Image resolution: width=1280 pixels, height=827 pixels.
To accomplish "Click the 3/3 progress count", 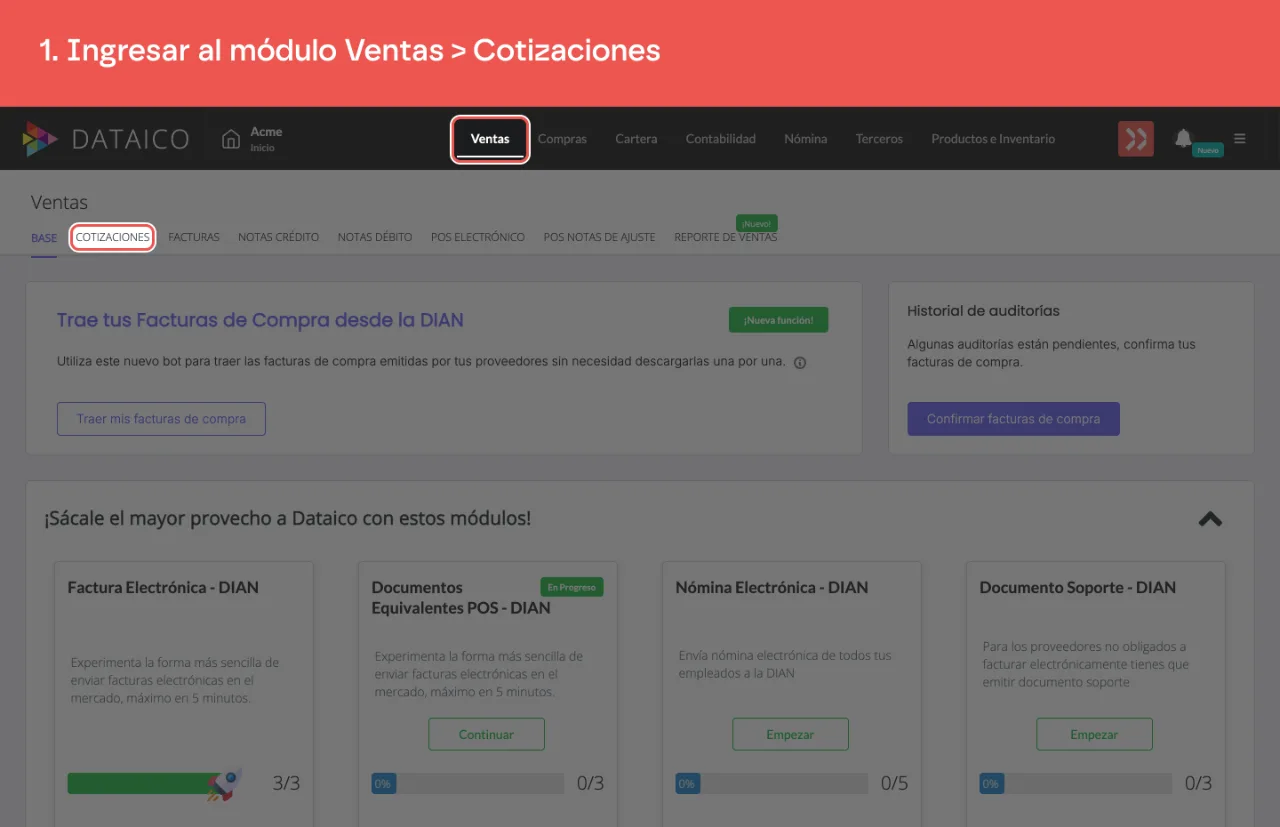I will click(x=286, y=783).
